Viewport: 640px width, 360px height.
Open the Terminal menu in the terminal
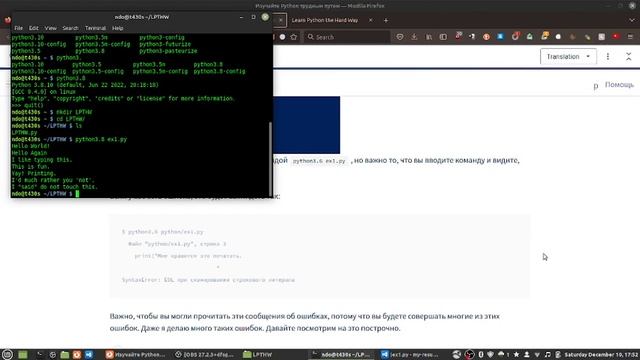[95, 28]
